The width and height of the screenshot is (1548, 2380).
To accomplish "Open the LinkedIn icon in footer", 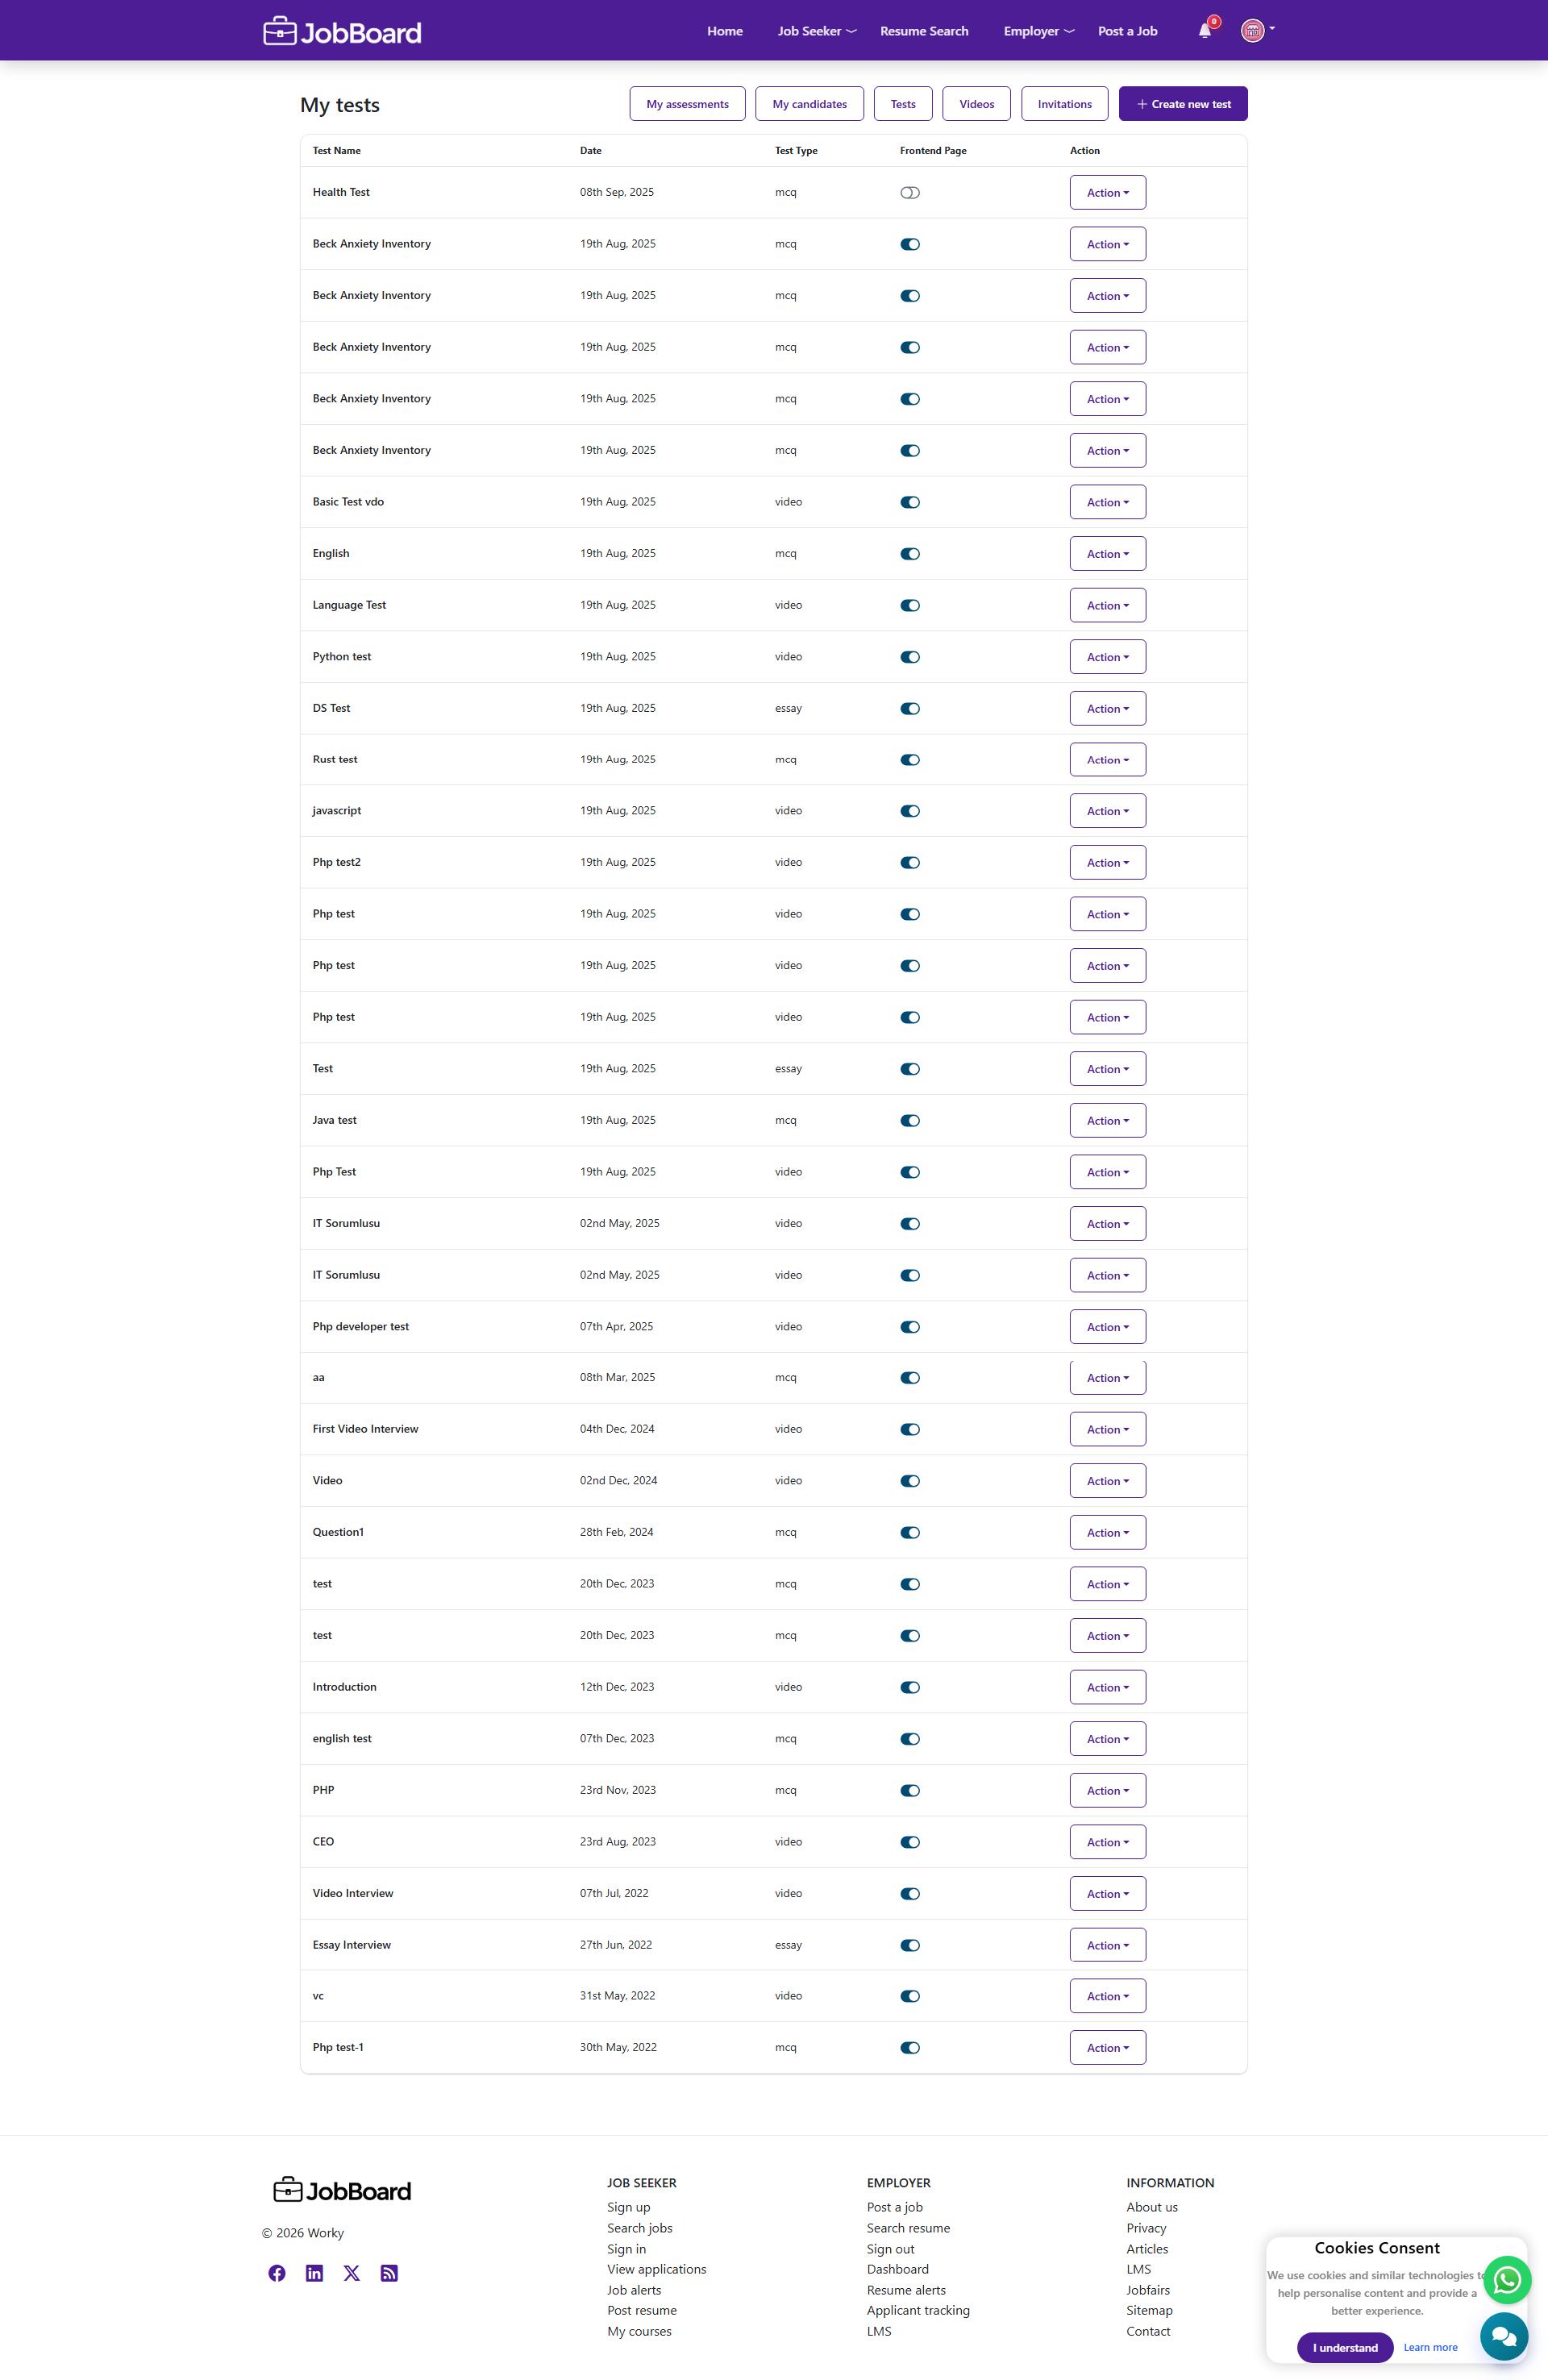I will tap(314, 2273).
